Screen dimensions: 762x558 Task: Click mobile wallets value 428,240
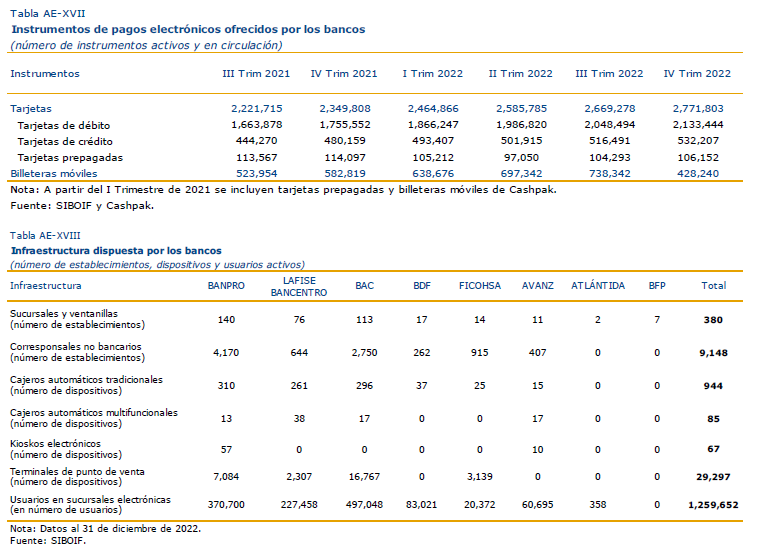click(x=698, y=174)
